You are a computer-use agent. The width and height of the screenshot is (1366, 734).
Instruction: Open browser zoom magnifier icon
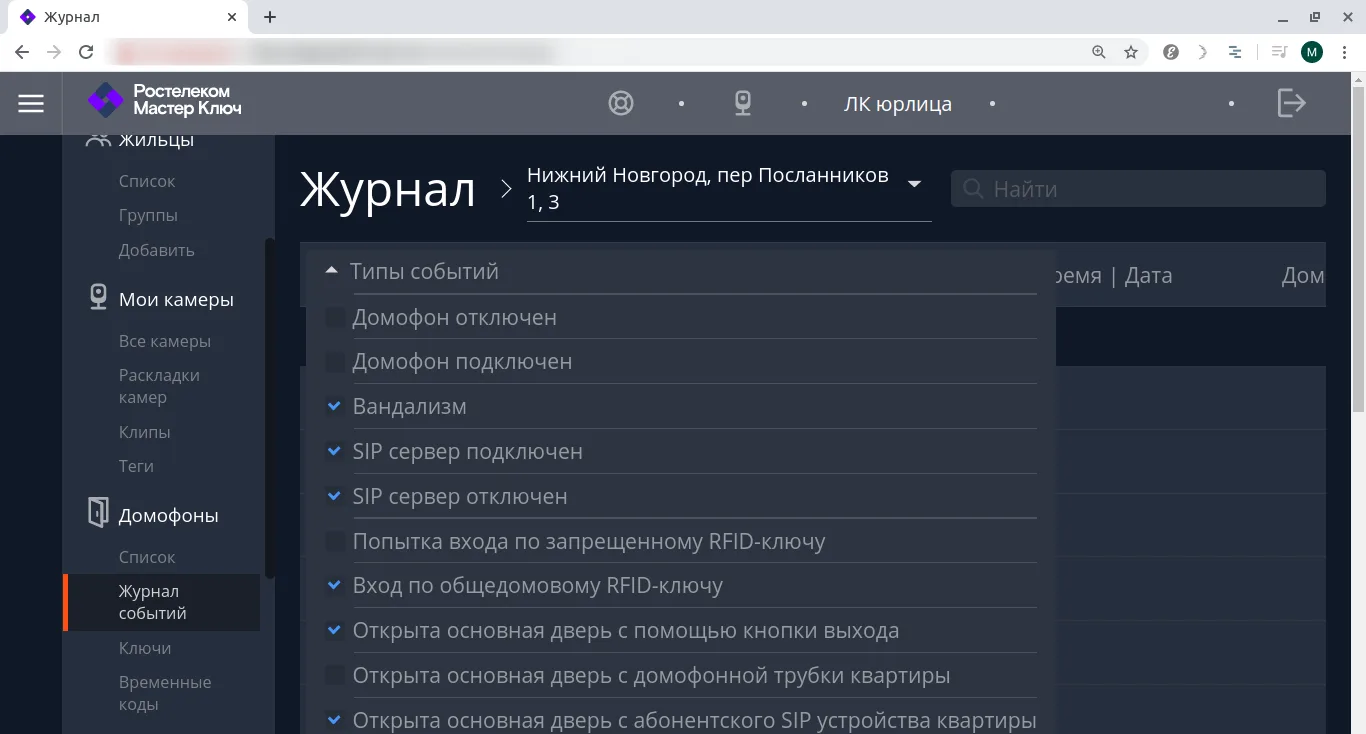[1099, 52]
